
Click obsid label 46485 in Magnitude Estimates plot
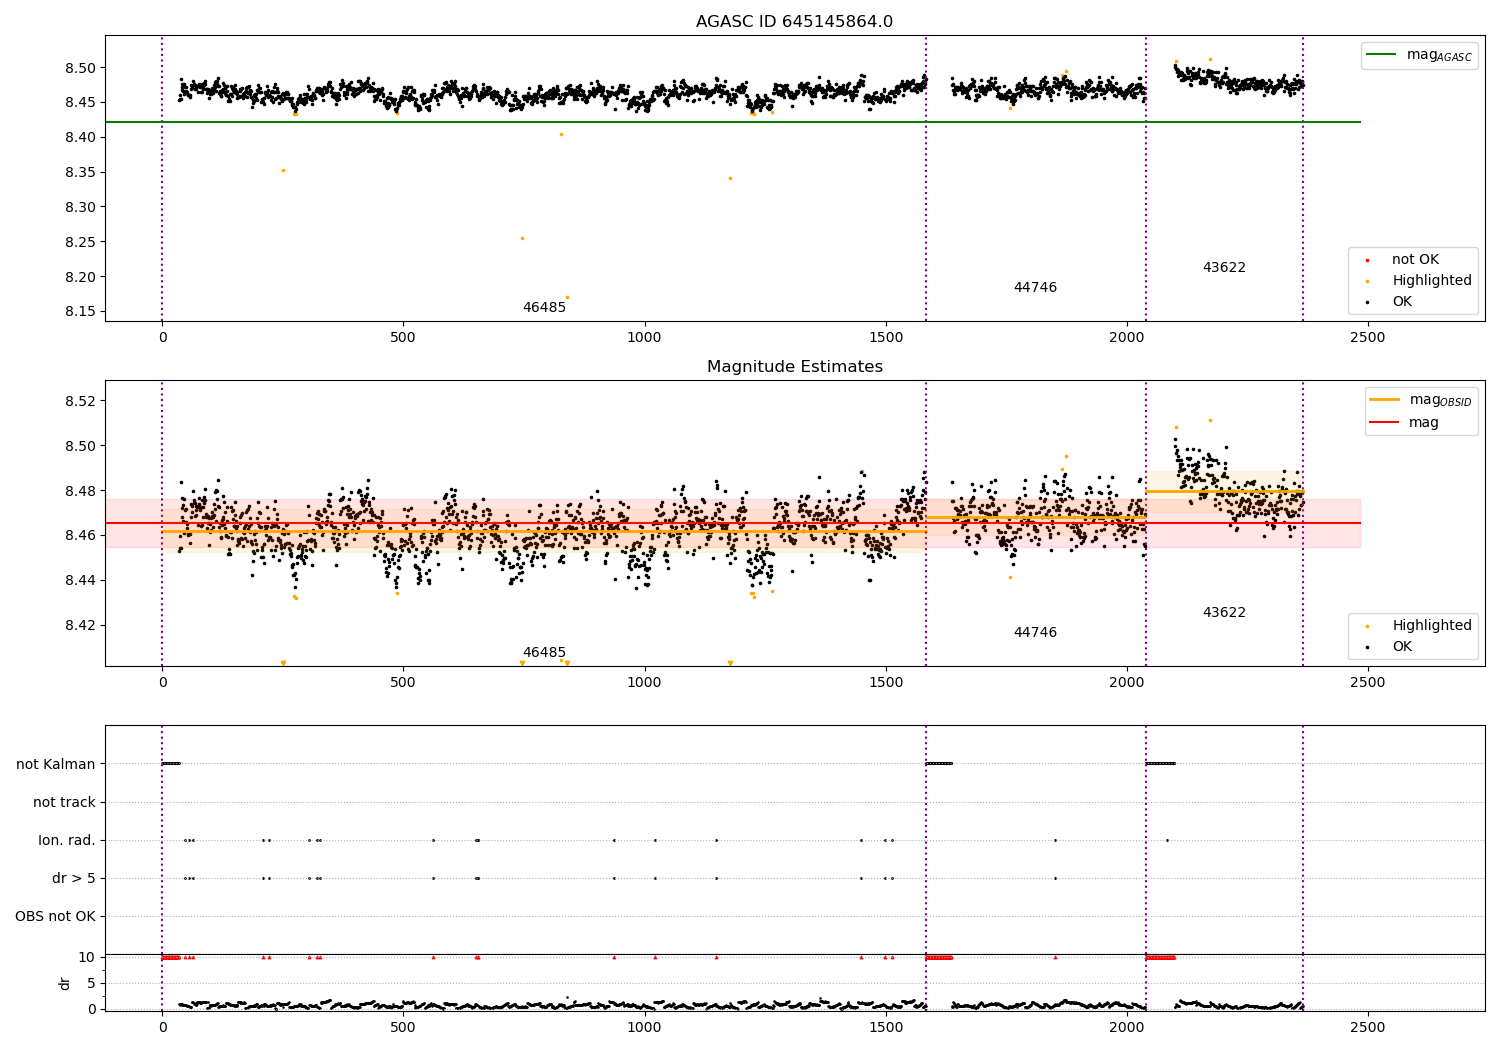(544, 653)
